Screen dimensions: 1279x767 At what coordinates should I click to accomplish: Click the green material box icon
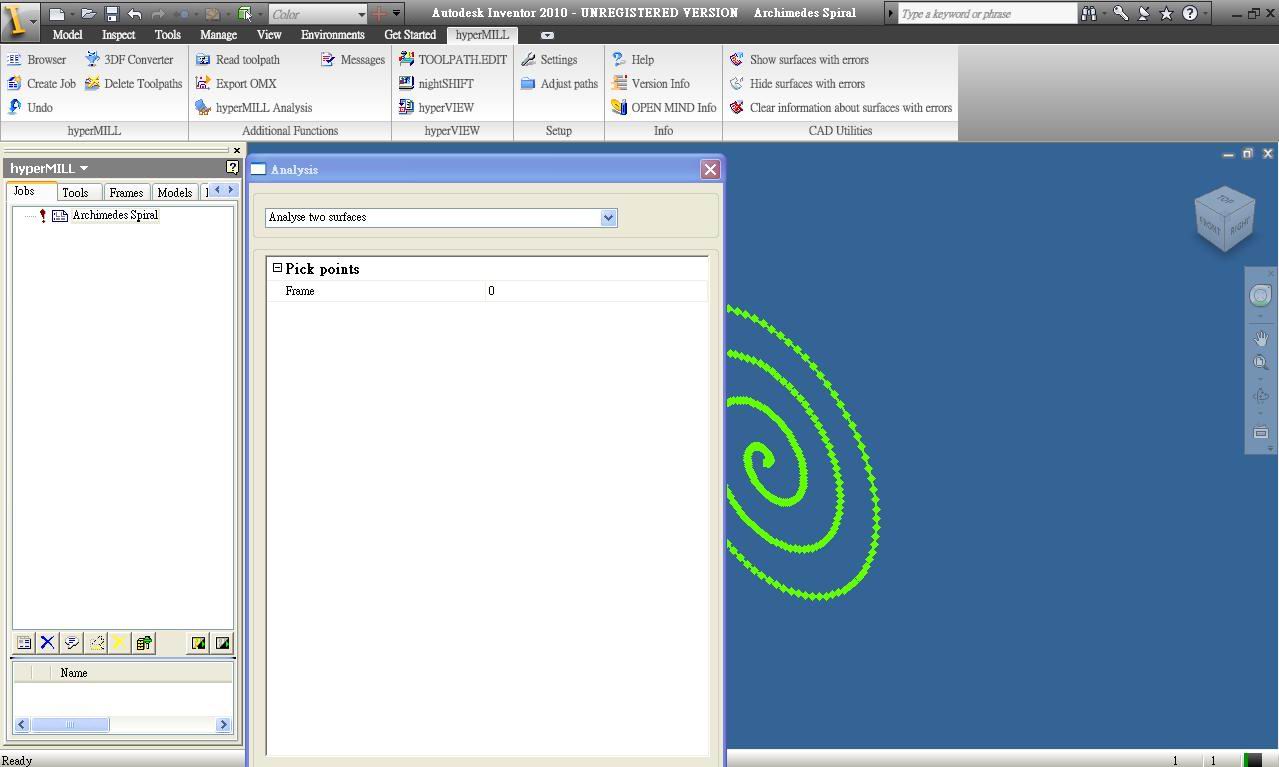pos(244,14)
